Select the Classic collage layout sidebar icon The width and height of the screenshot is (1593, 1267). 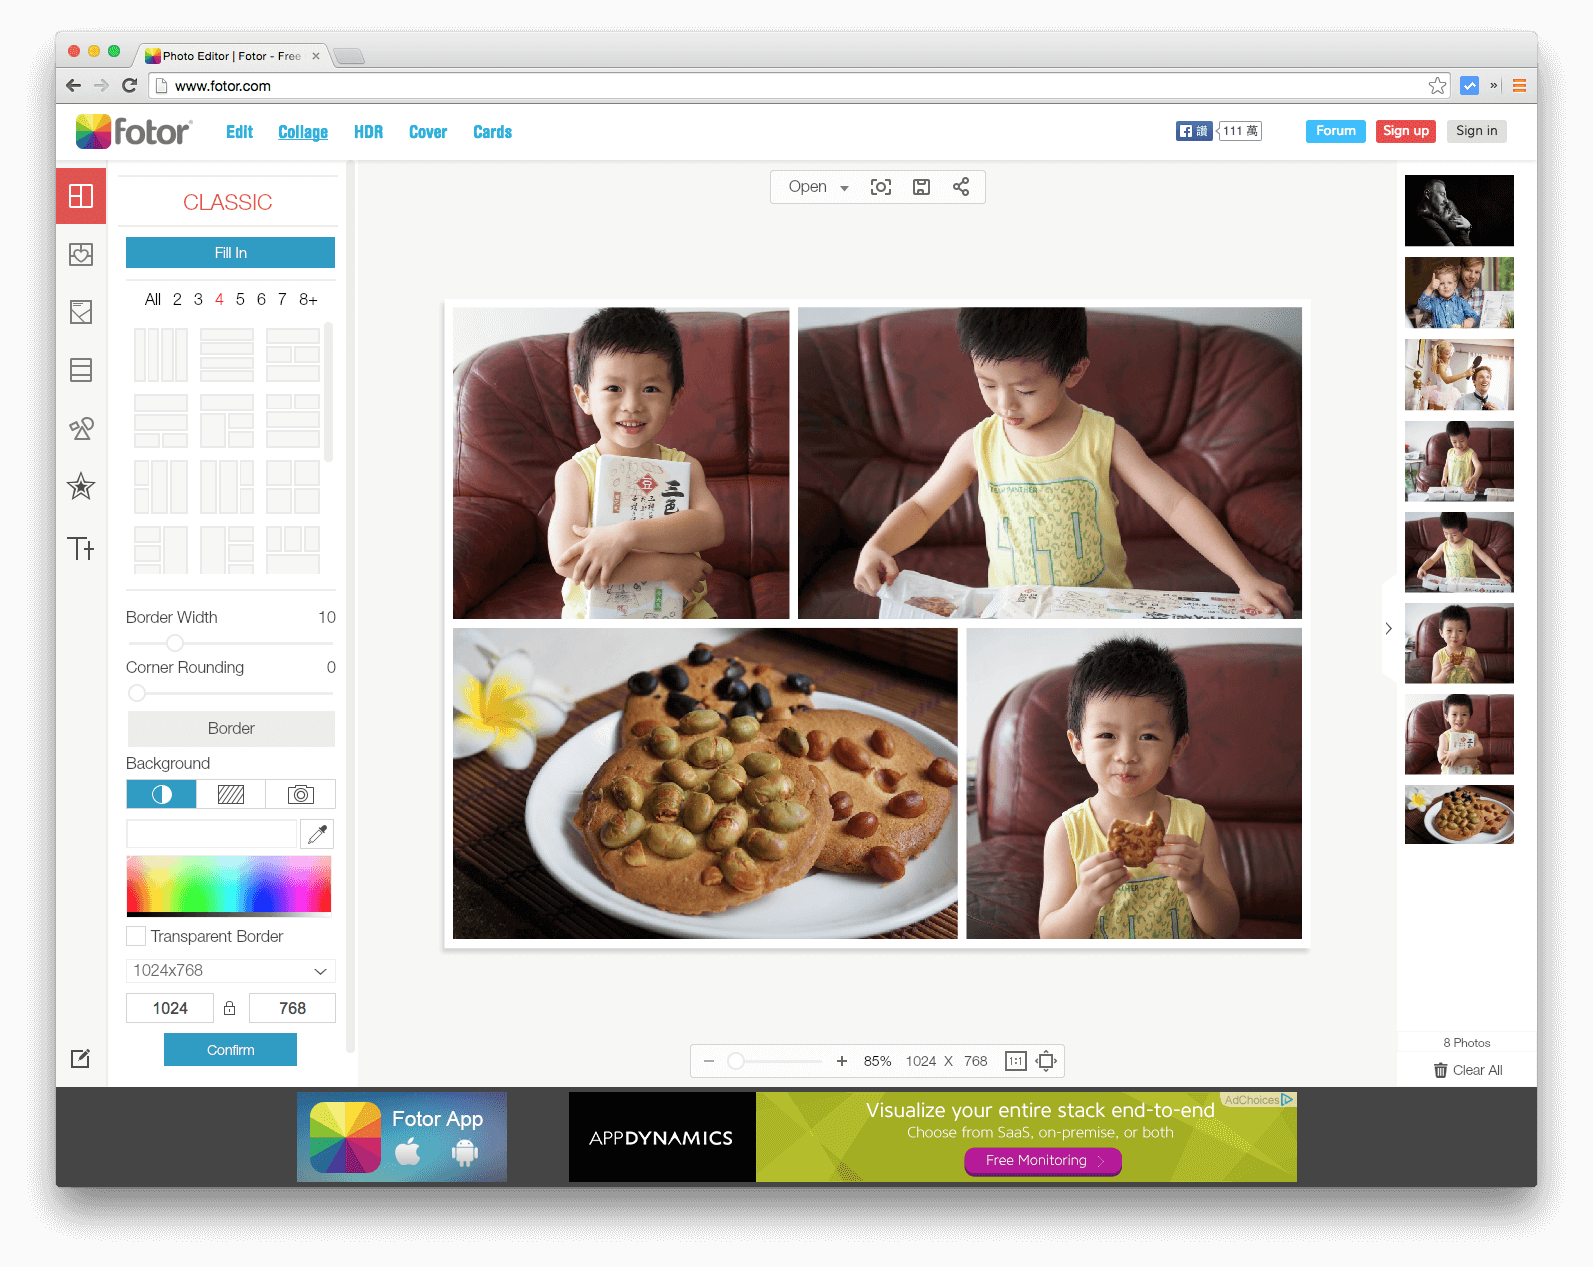81,196
